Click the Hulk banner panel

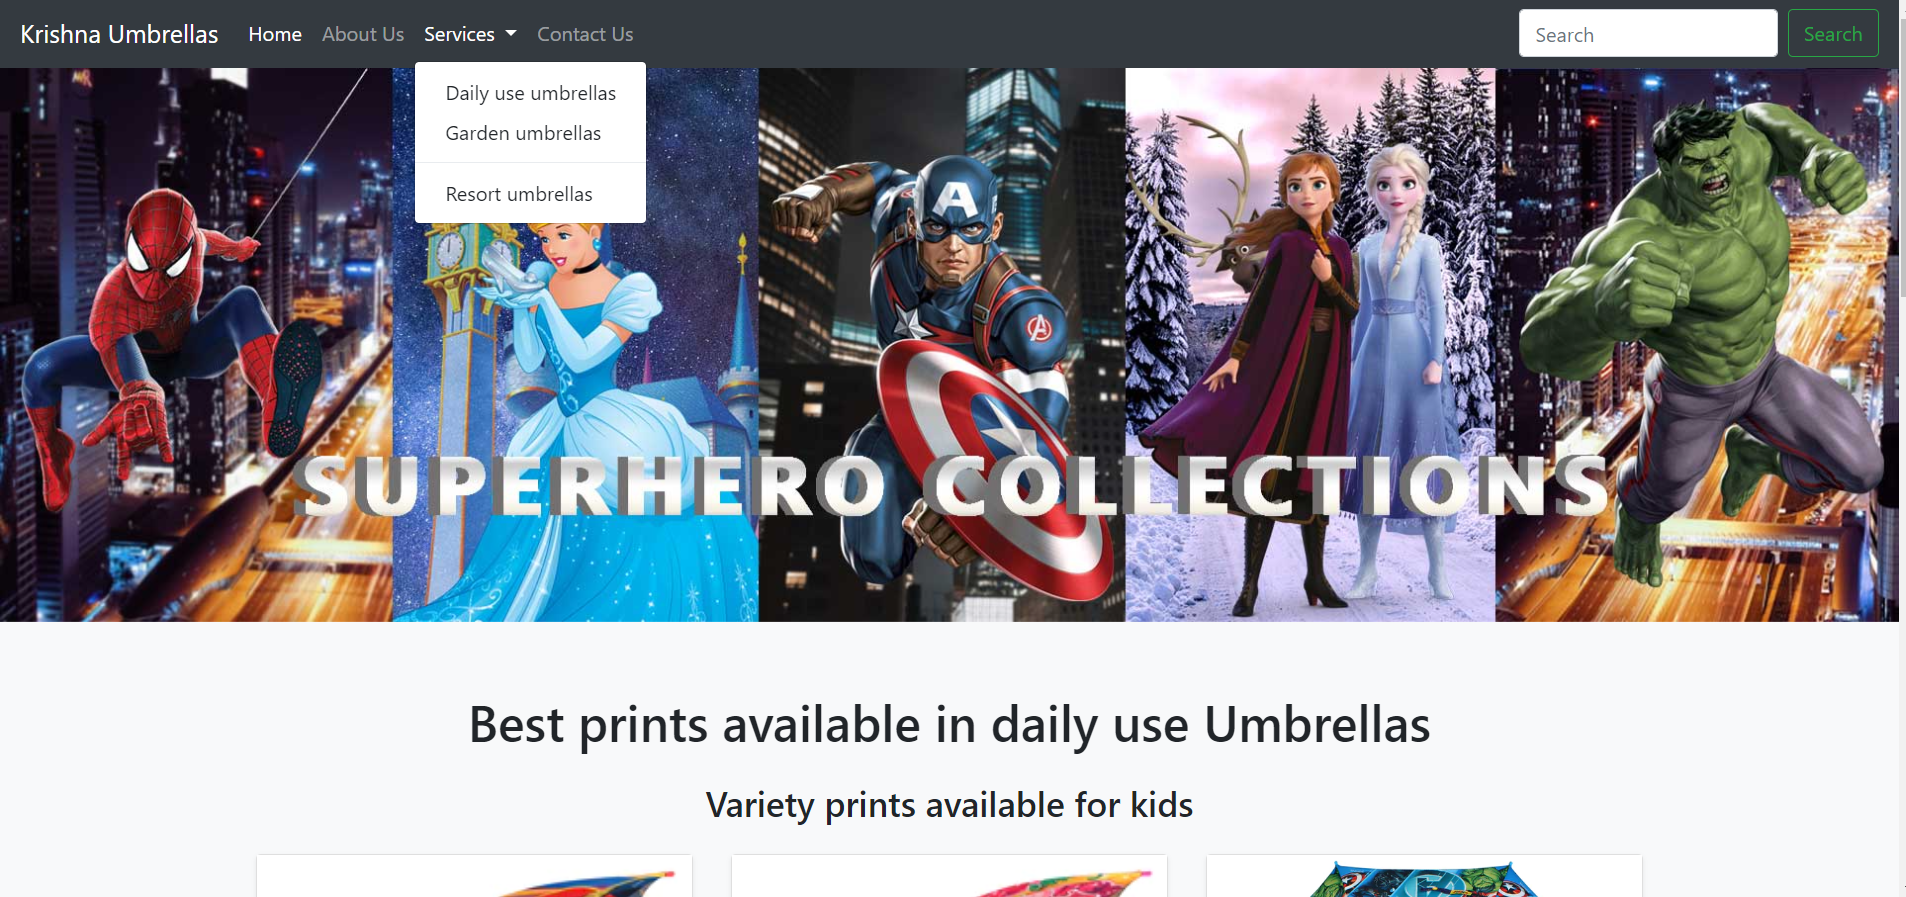[x=1697, y=345]
